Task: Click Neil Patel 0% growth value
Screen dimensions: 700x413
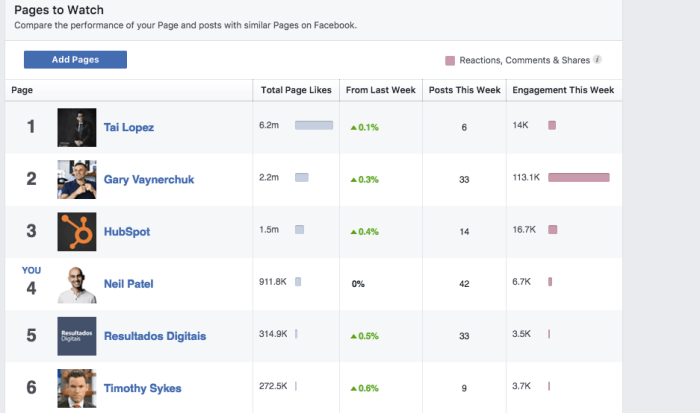Action: tap(358, 284)
